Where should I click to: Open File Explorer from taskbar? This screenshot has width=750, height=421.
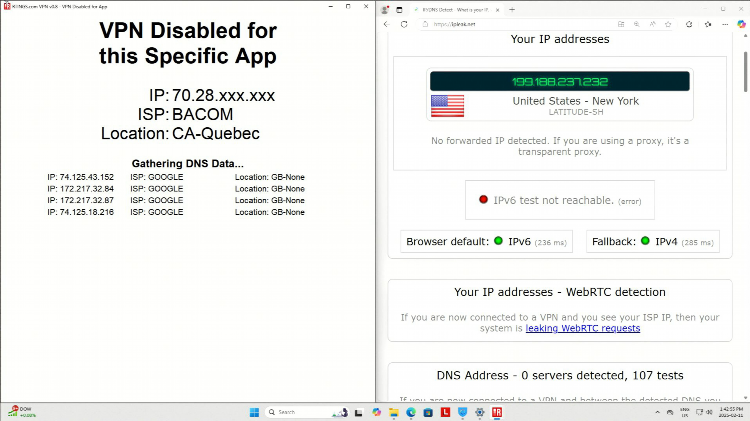394,412
